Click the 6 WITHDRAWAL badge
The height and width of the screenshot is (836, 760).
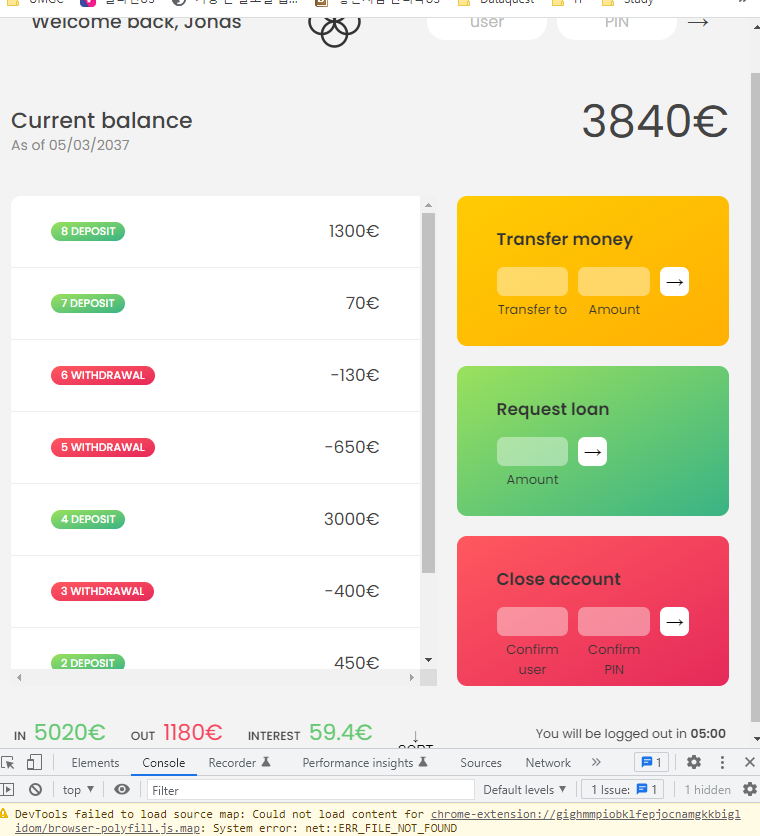(103, 375)
